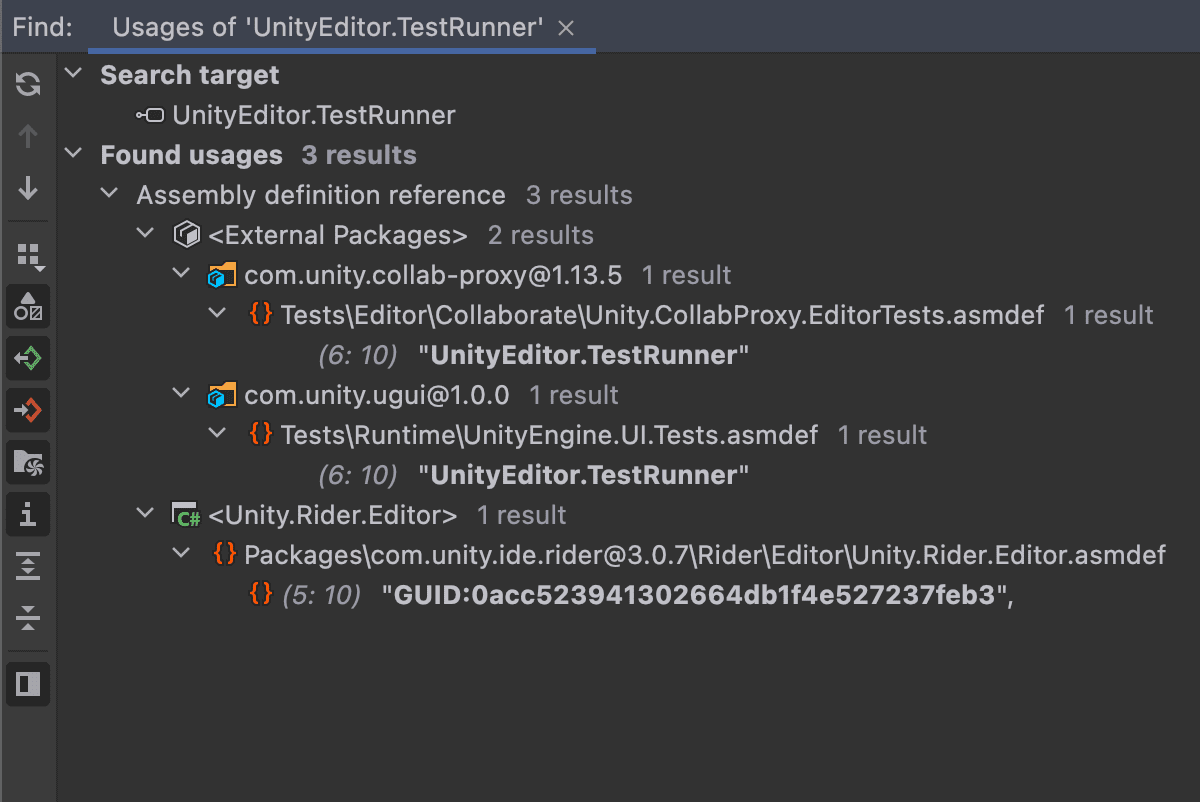Click the (5: 10) position of the GUID usage

[x=321, y=595]
